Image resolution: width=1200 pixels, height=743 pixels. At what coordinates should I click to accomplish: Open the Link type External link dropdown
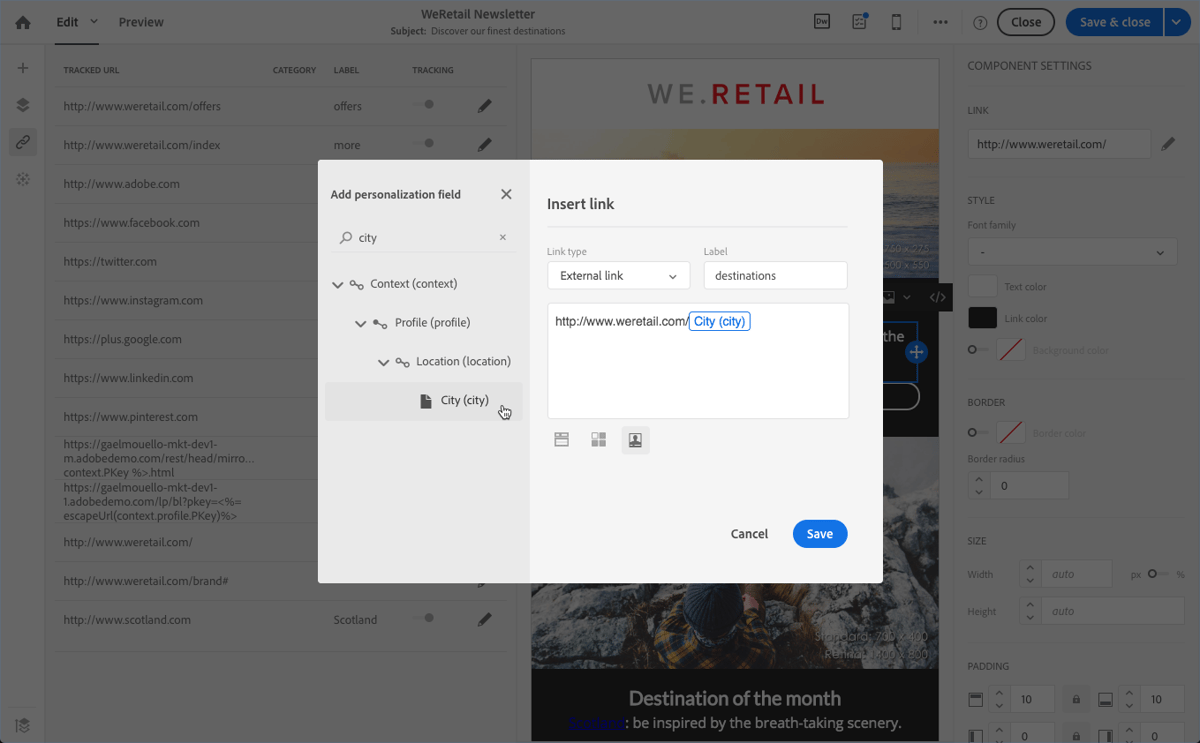tap(618, 275)
